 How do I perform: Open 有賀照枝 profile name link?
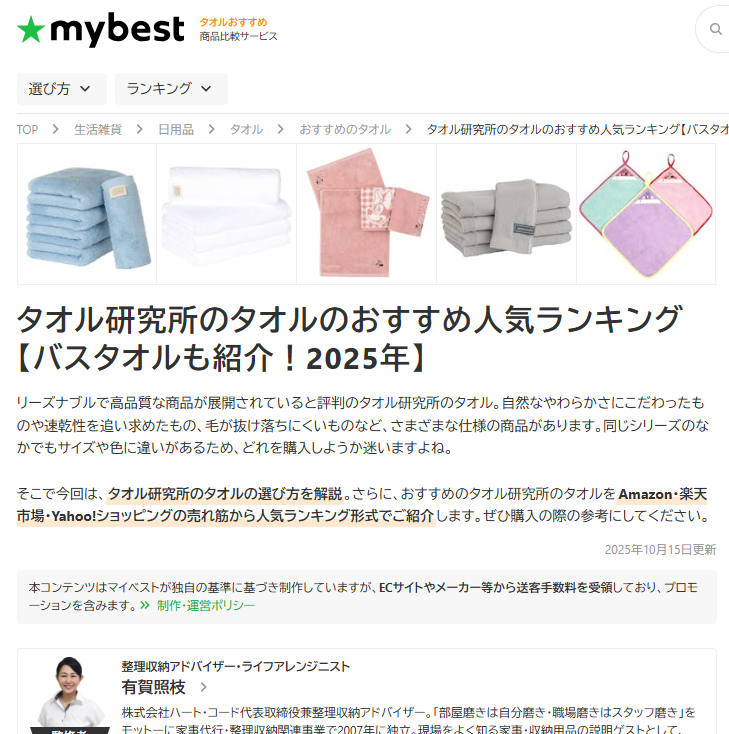pyautogui.click(x=154, y=687)
